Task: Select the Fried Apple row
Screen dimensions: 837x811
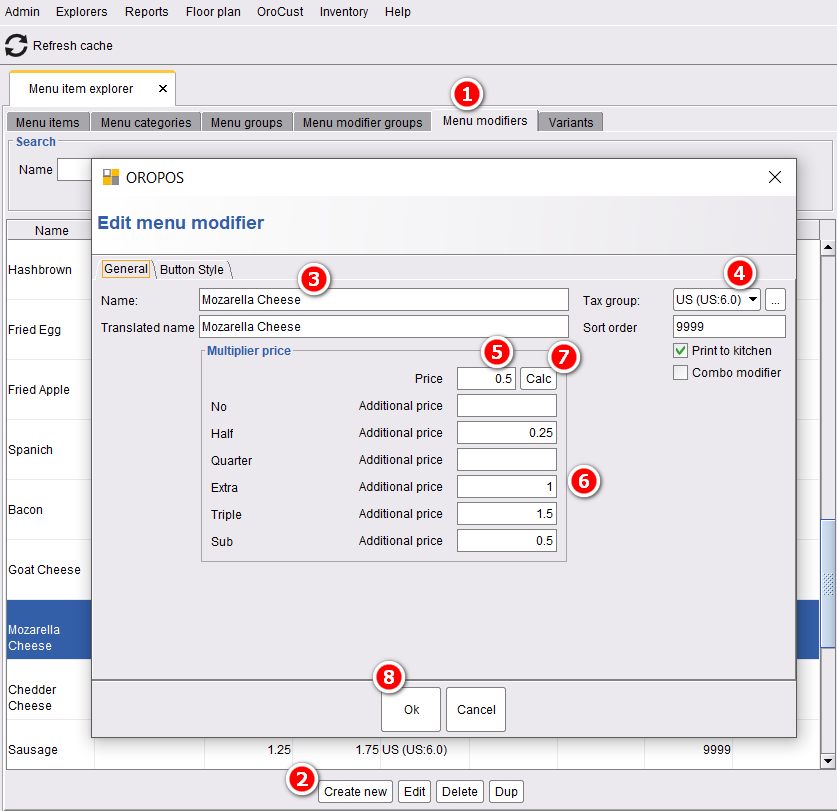Action: coord(49,390)
